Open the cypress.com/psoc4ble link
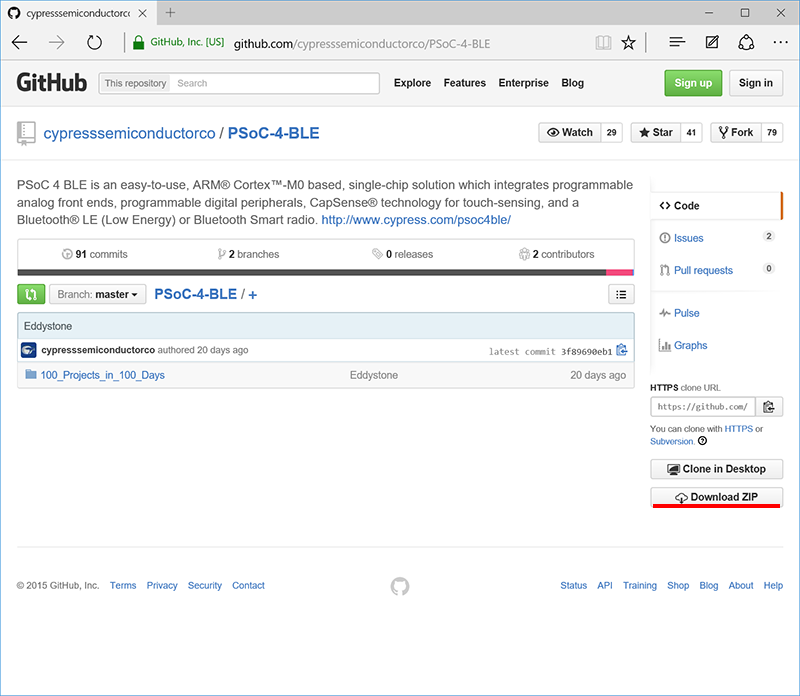This screenshot has width=800, height=696. point(416,220)
